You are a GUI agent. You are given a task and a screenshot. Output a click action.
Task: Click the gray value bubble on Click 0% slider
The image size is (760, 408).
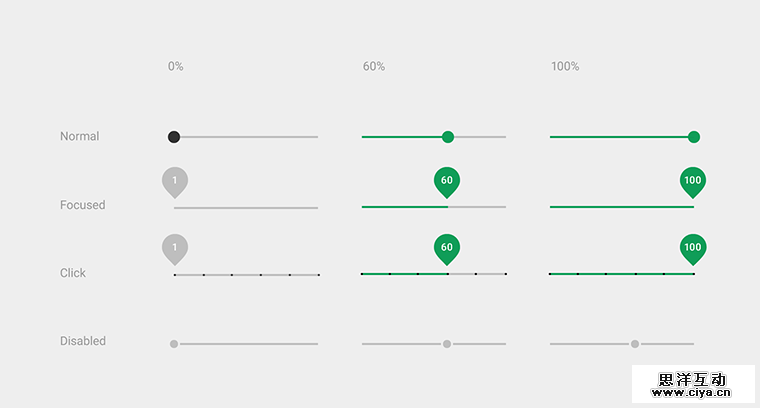[175, 247]
